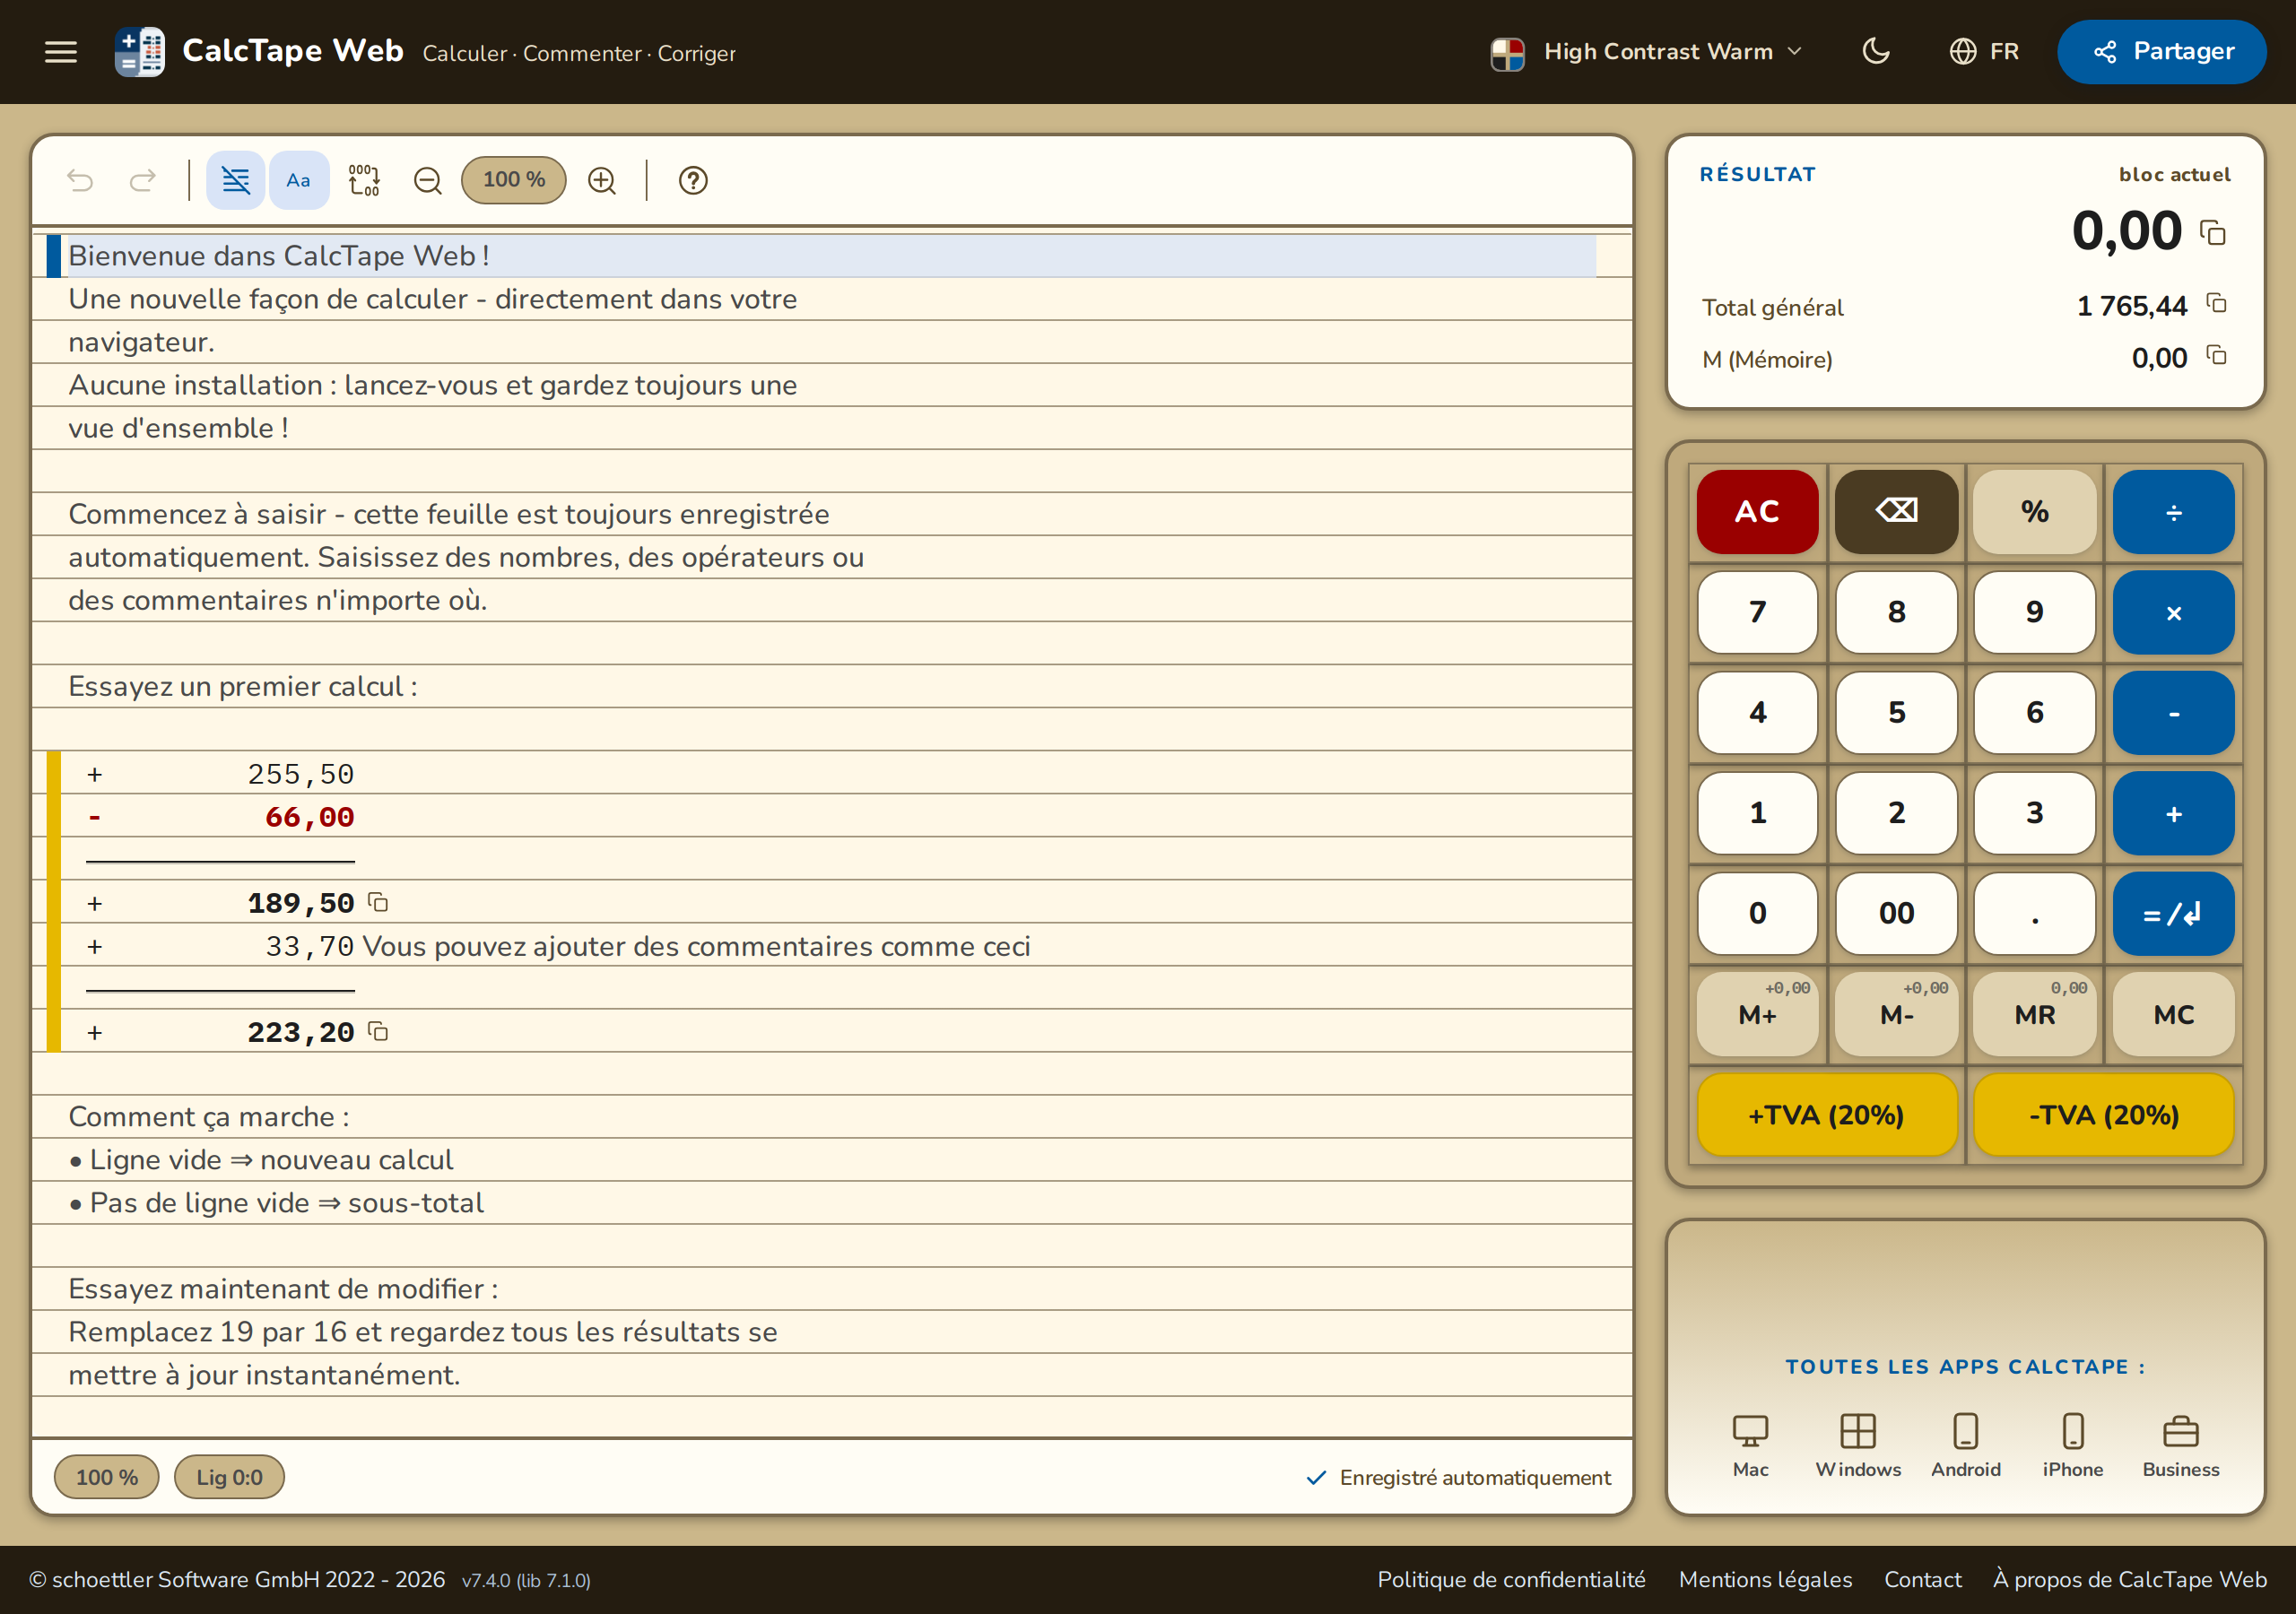Open the iPhone app link
The width and height of the screenshot is (2296, 1614).
click(2073, 1445)
